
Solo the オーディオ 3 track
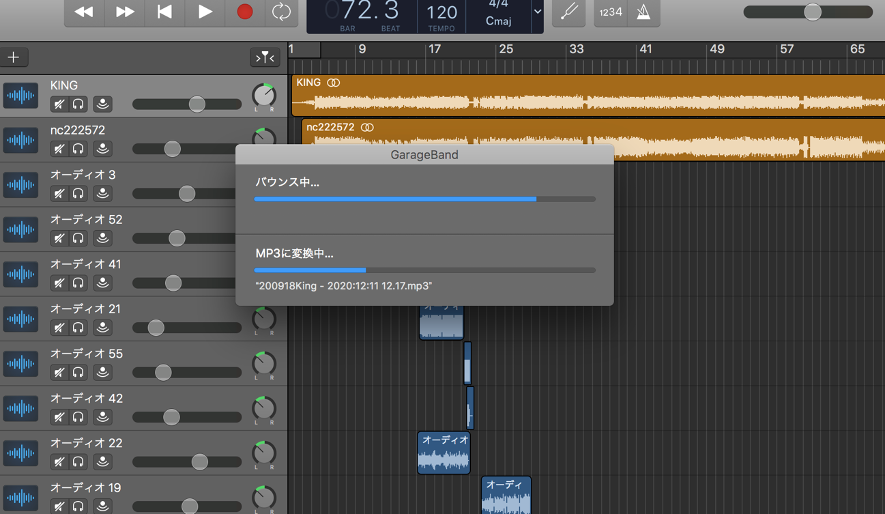pos(78,193)
